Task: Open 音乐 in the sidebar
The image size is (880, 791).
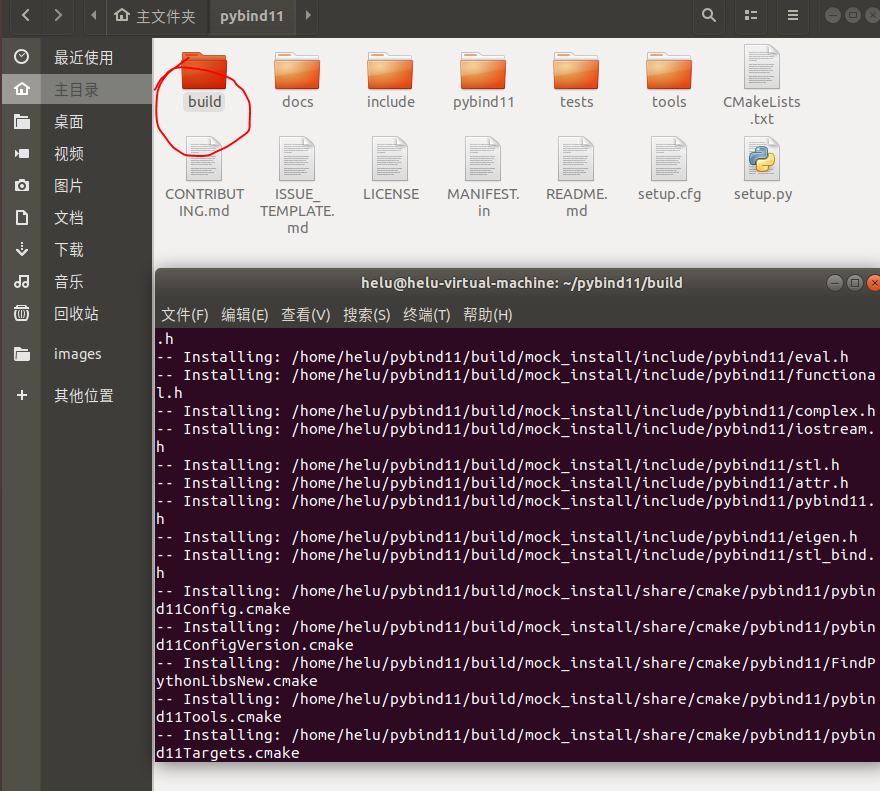Action: [x=68, y=281]
